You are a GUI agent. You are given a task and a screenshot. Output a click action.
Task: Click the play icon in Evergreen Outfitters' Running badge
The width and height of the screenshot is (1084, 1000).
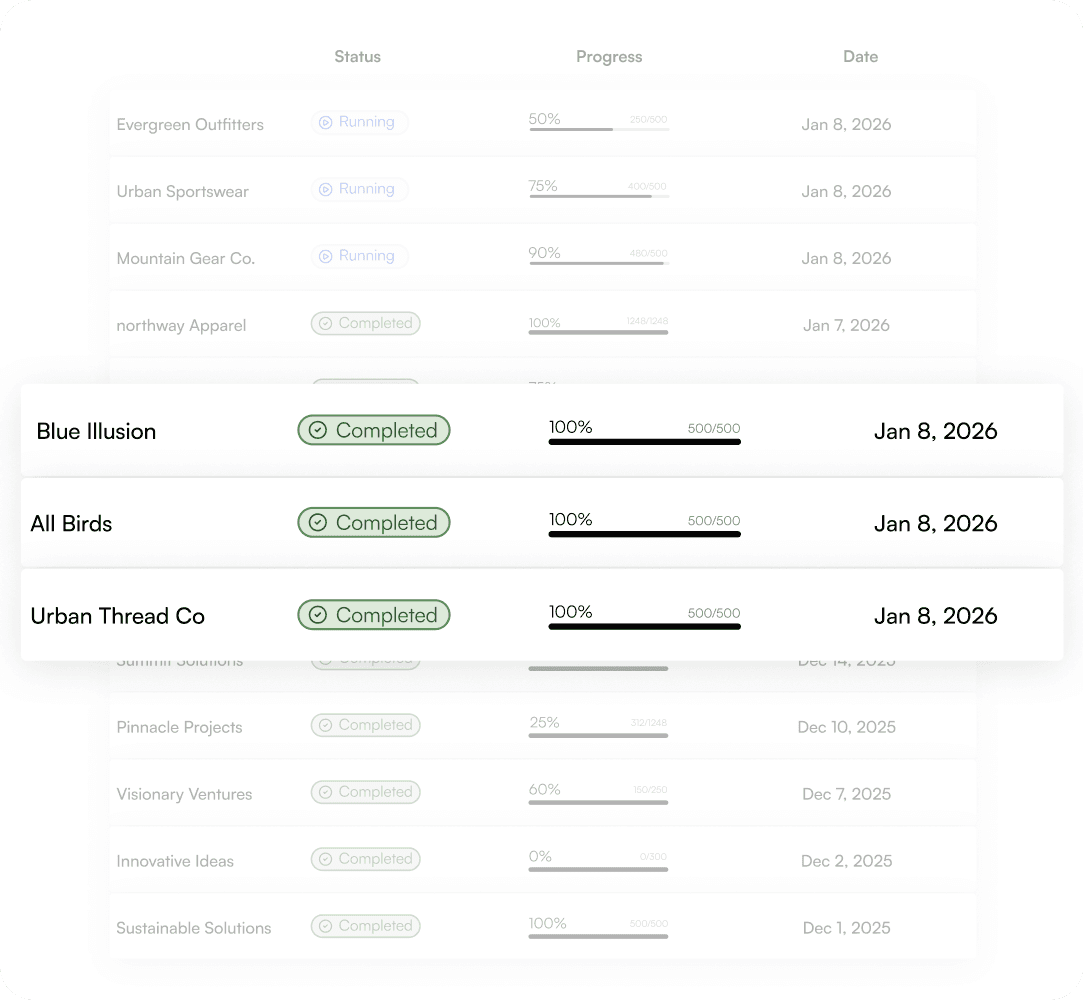pos(326,122)
